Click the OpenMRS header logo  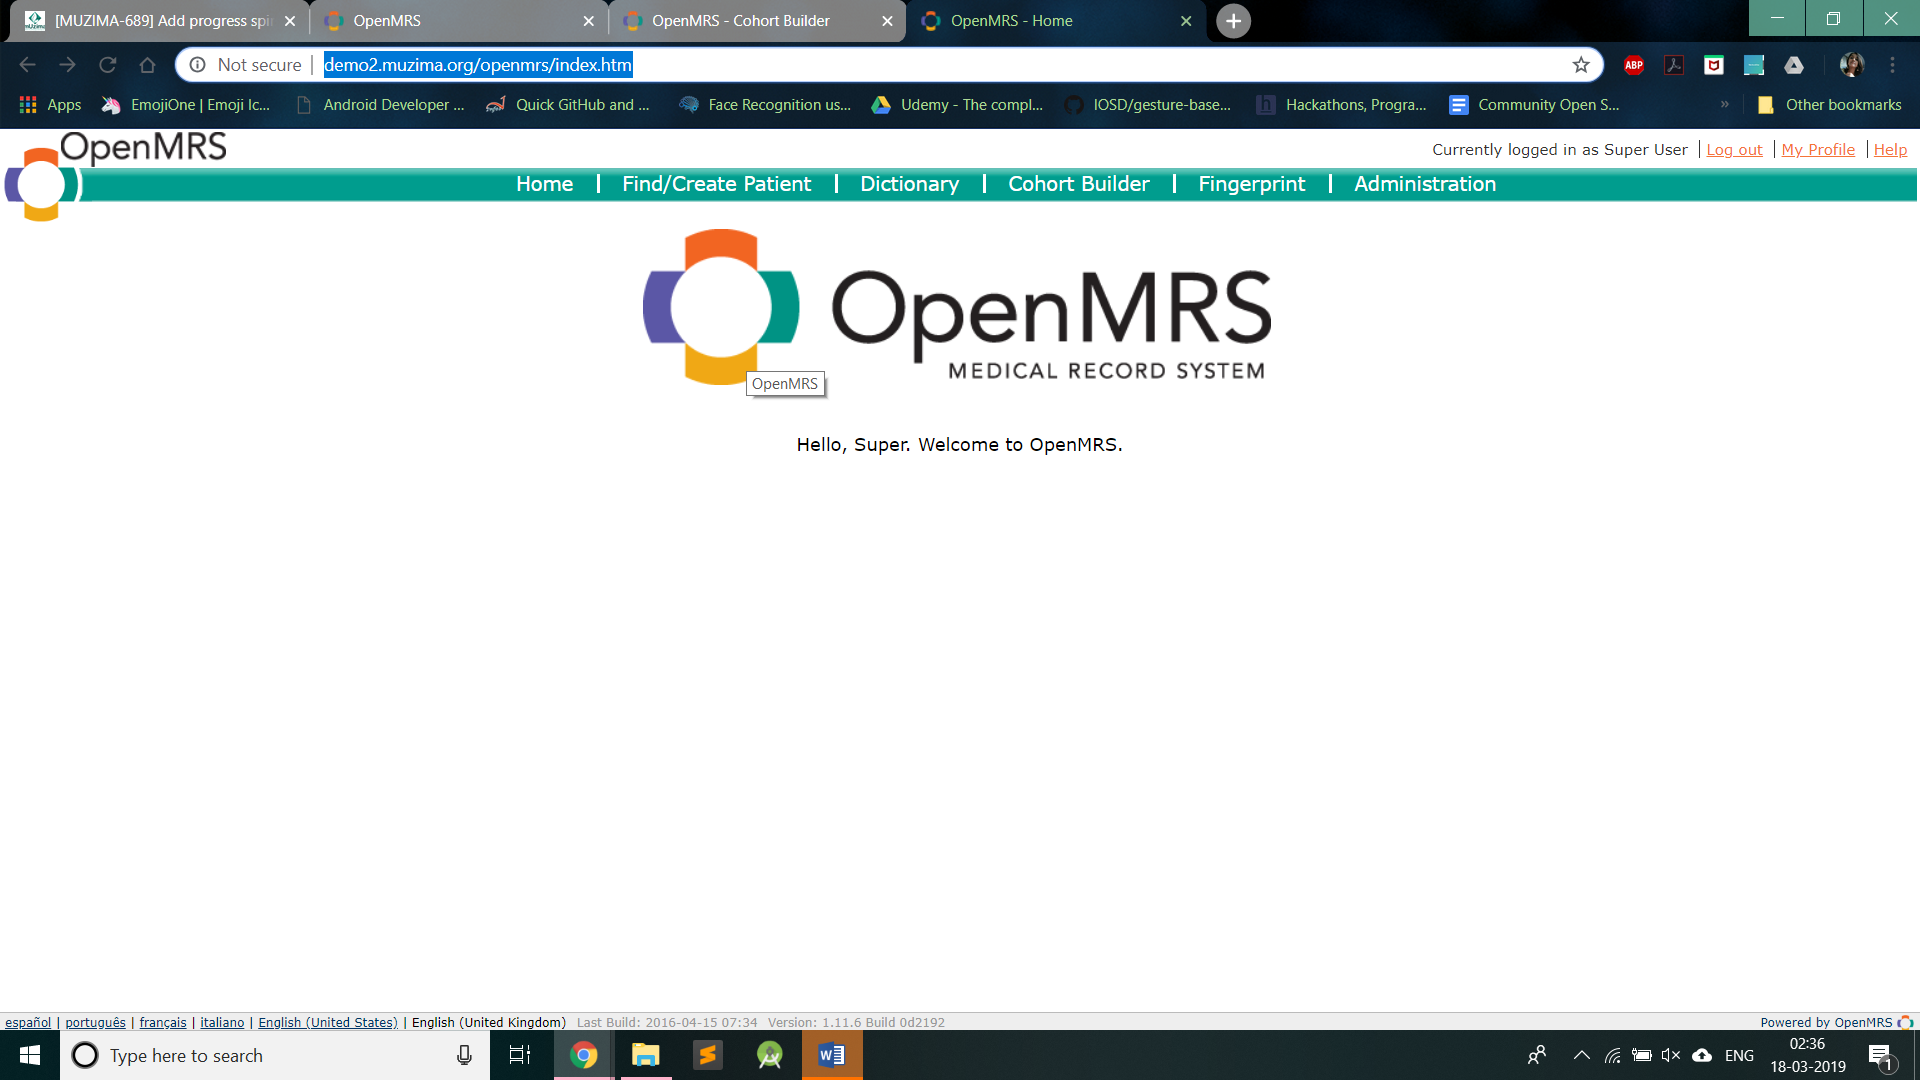tap(115, 177)
